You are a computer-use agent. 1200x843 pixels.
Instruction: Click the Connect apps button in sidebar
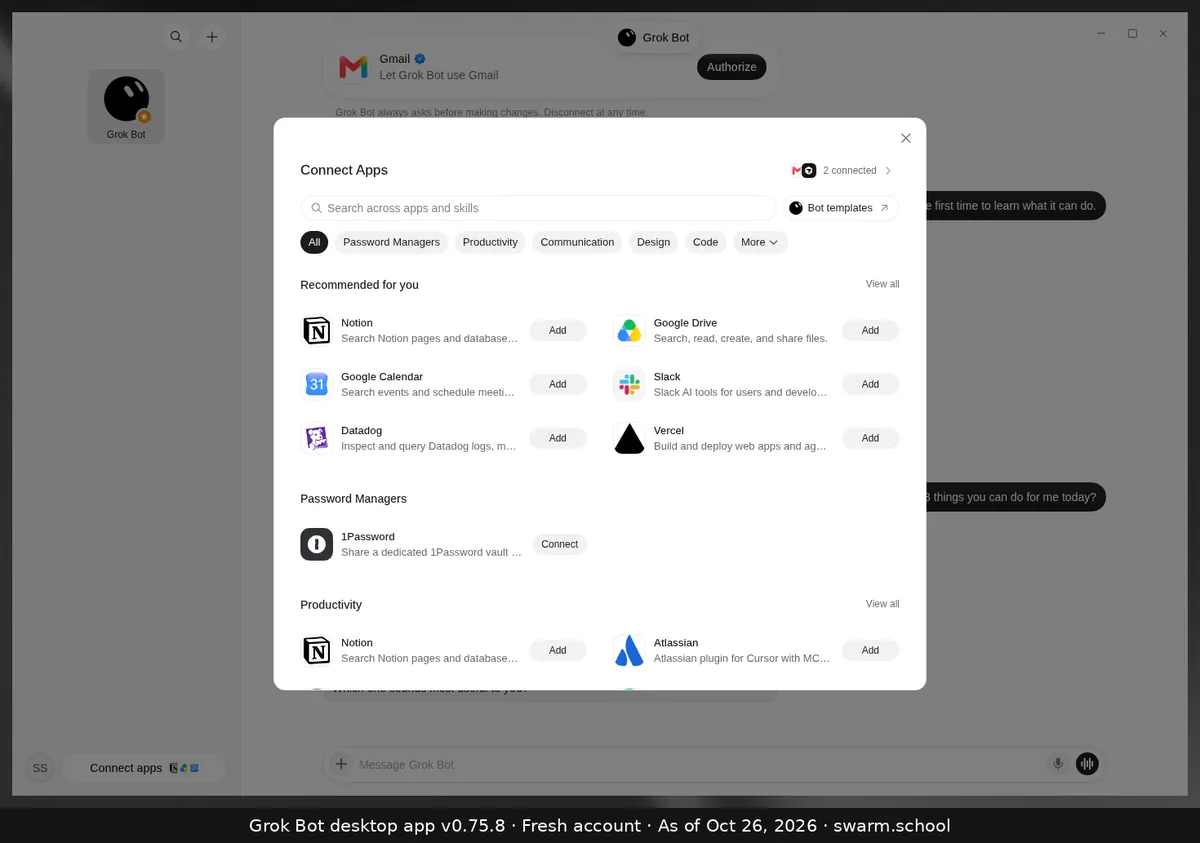144,768
